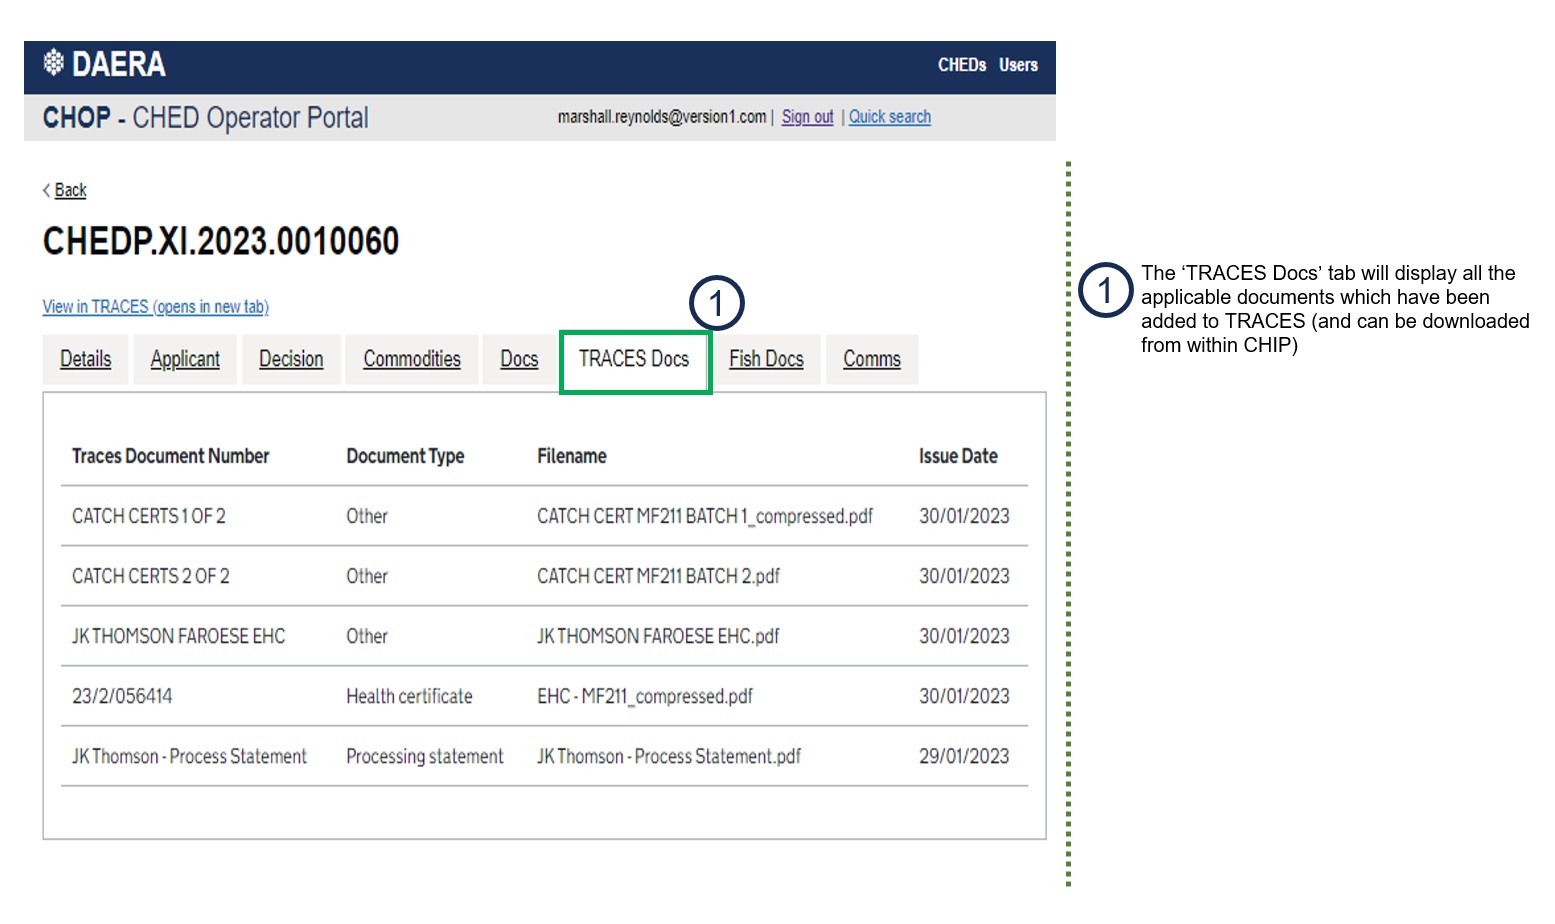
Task: Click the Sign out link
Action: coord(807,117)
